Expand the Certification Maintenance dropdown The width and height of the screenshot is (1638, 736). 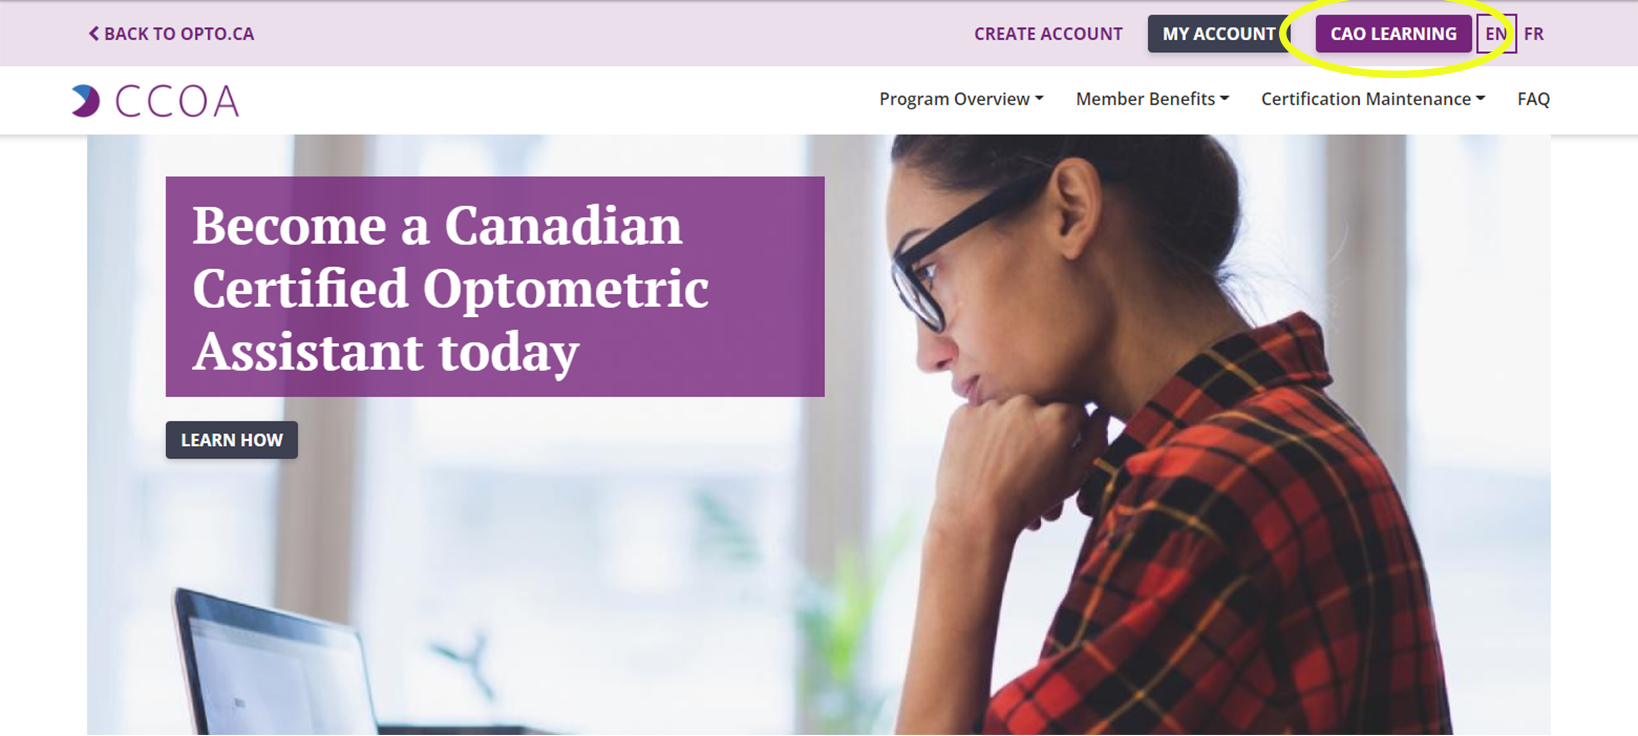click(x=1373, y=99)
